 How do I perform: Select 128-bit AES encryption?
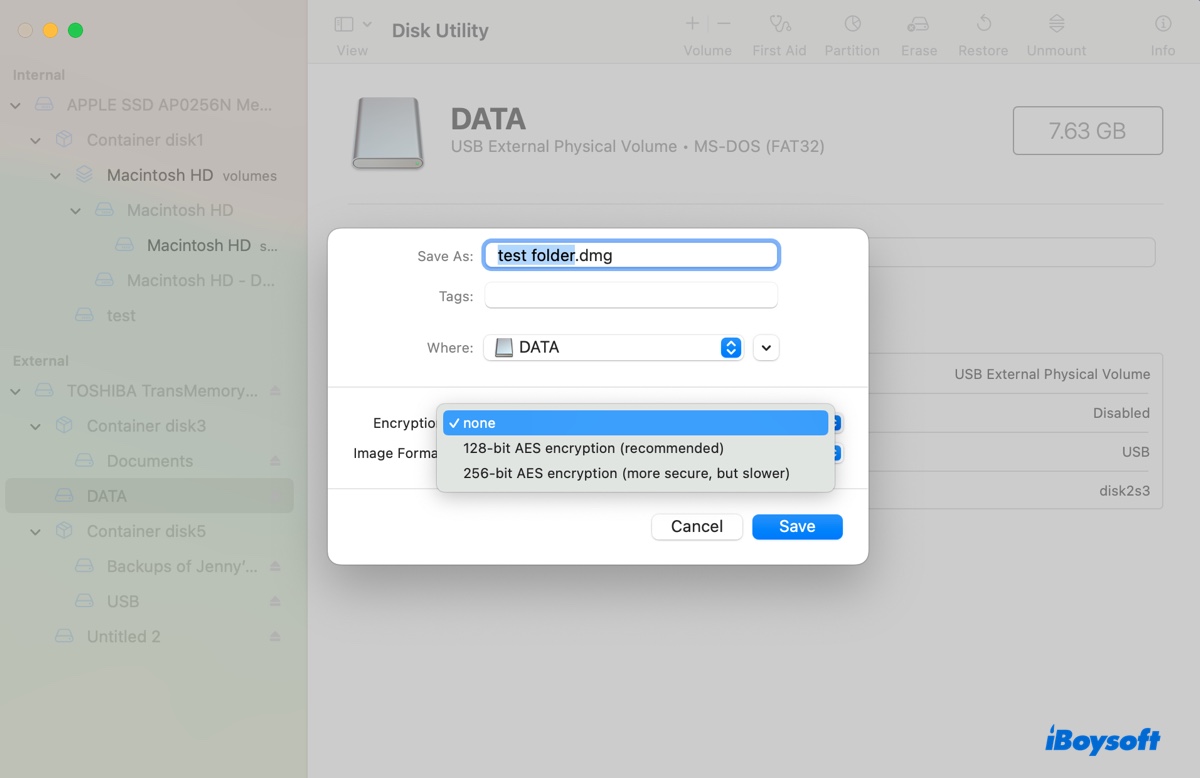click(x=593, y=448)
